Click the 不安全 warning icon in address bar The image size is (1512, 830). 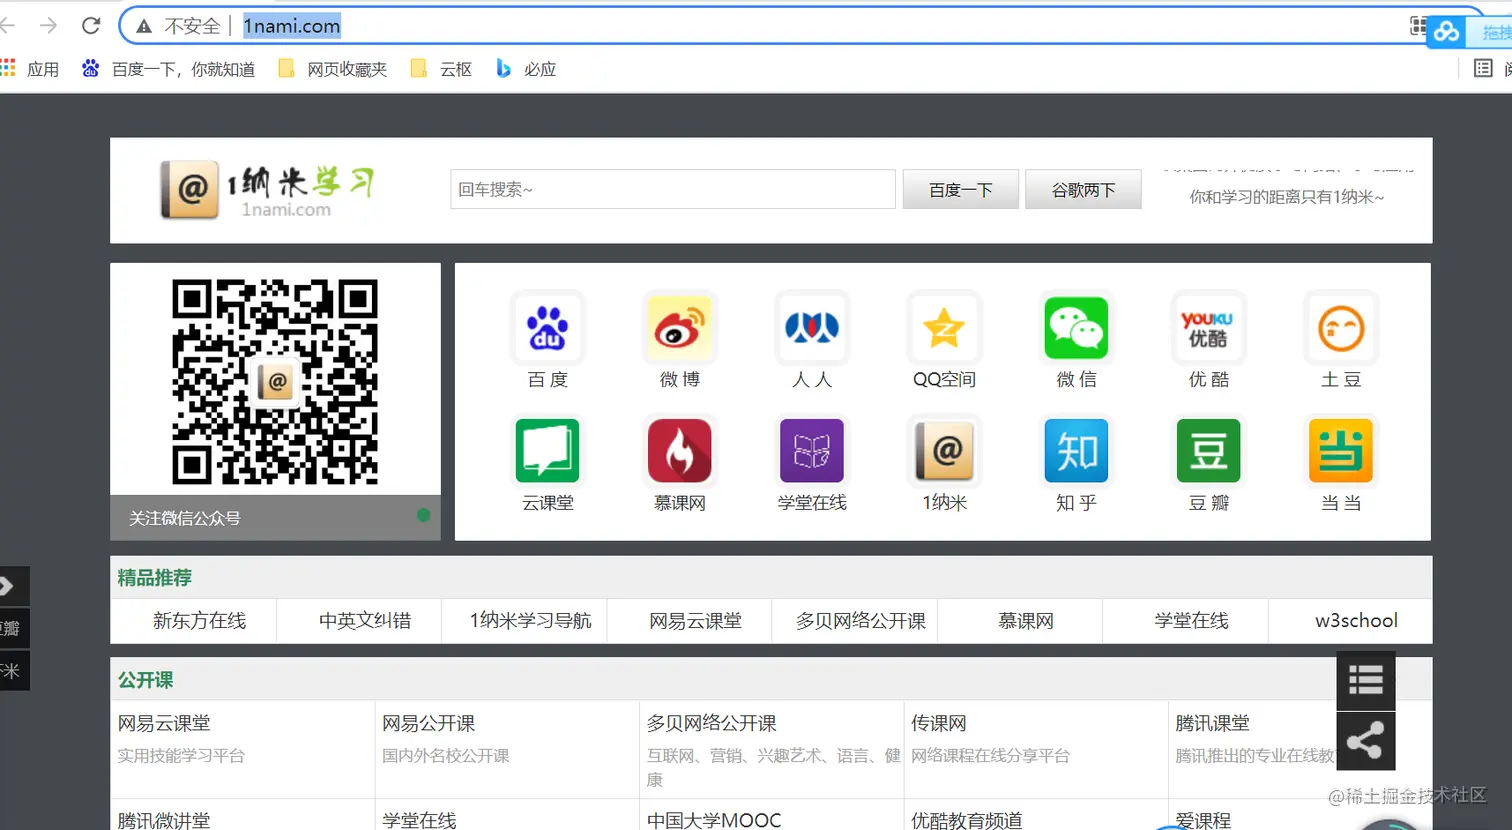(x=144, y=26)
